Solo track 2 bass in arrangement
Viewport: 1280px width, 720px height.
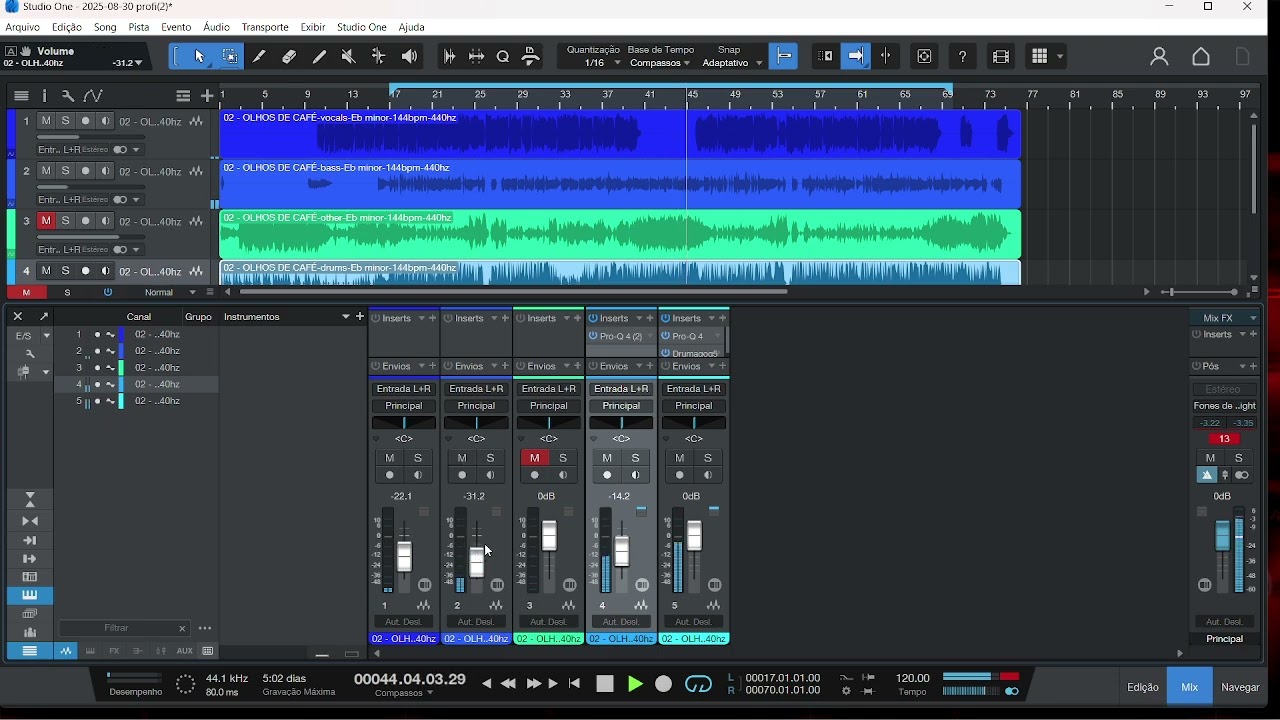(65, 171)
